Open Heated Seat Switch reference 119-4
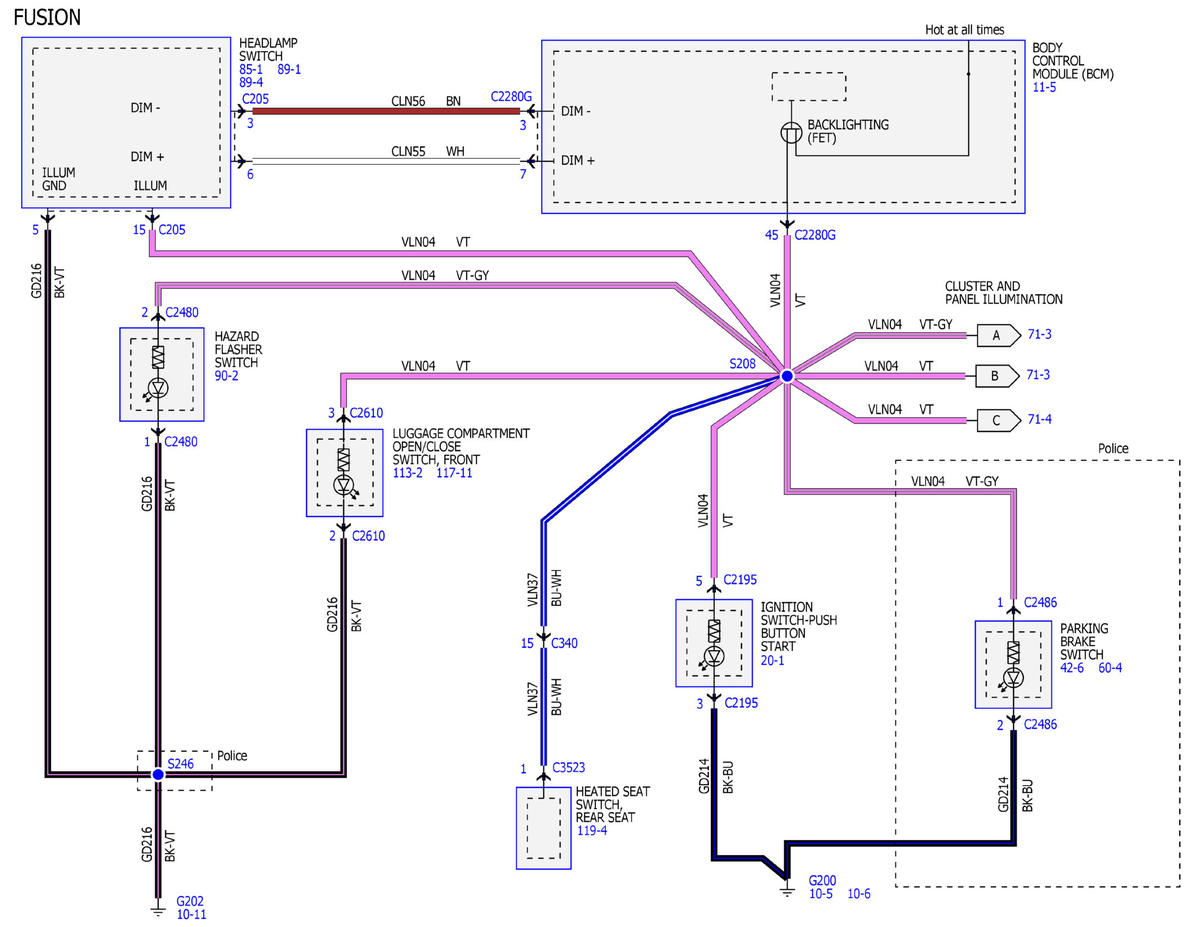The height and width of the screenshot is (927, 1200). pyautogui.click(x=592, y=830)
